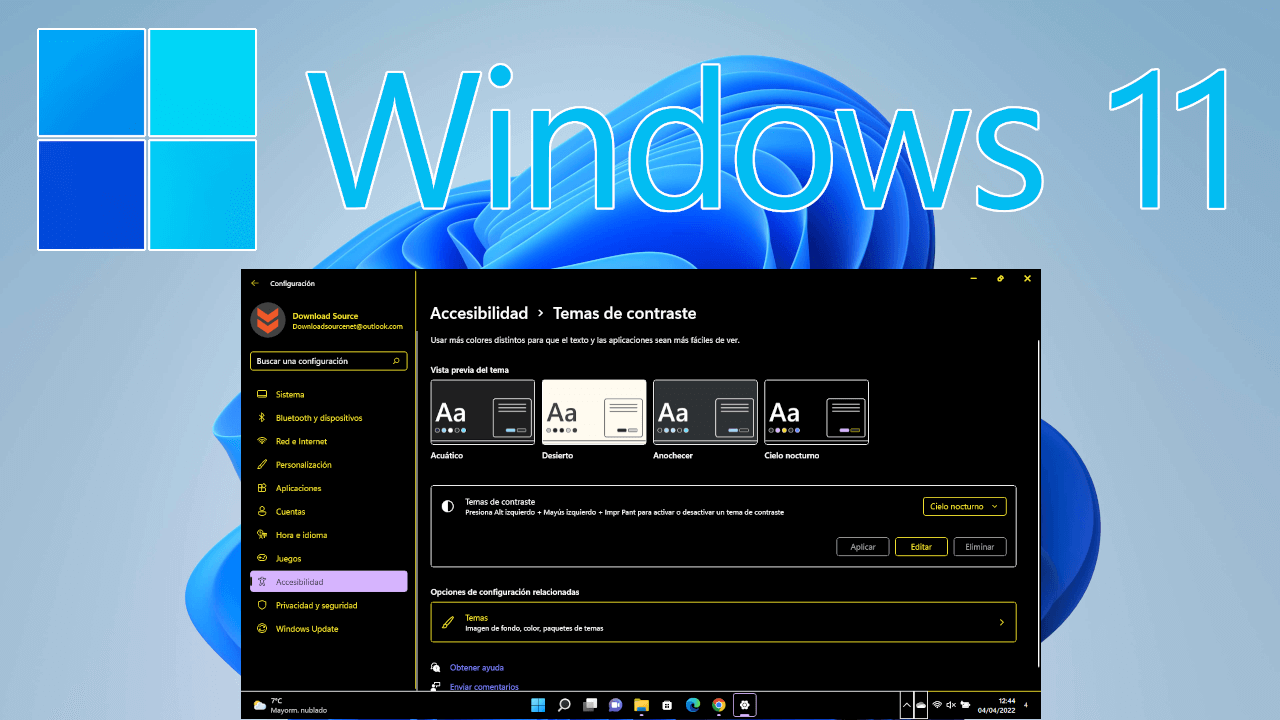1280x720 pixels.
Task: Show hidden tray icons chevron
Action: tap(906, 705)
